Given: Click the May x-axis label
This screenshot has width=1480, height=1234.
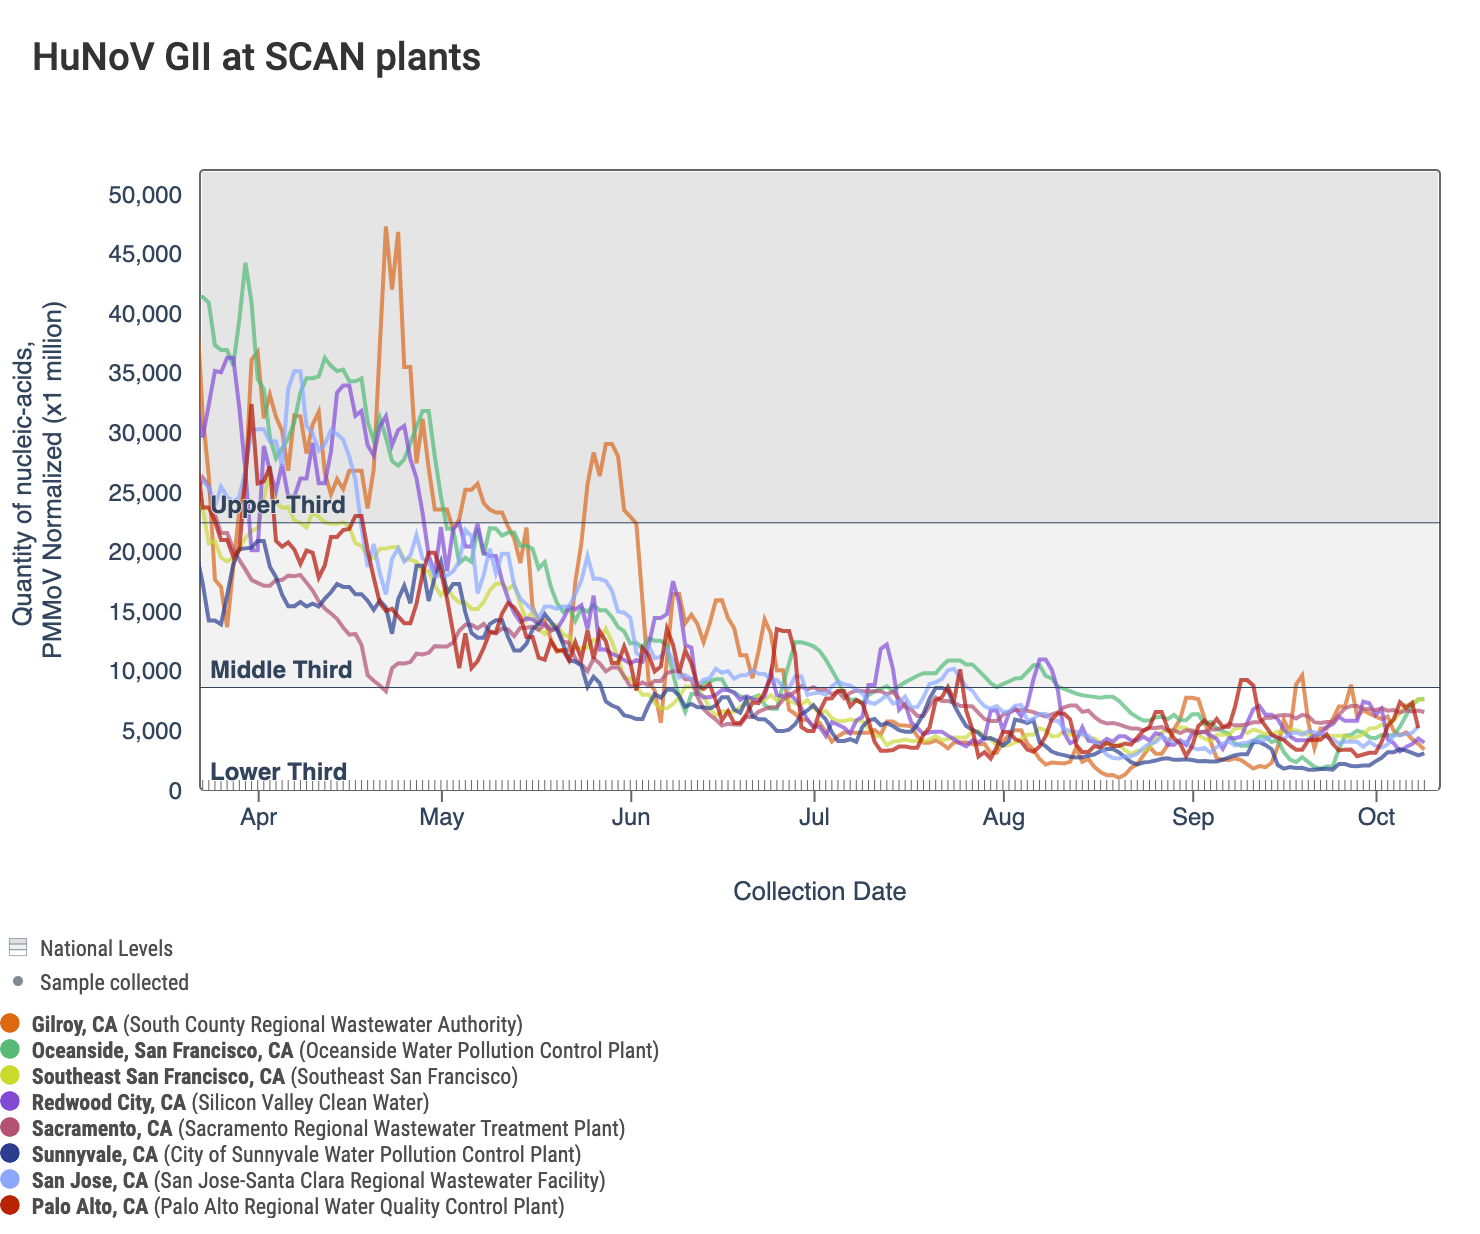Looking at the screenshot, I should (442, 817).
